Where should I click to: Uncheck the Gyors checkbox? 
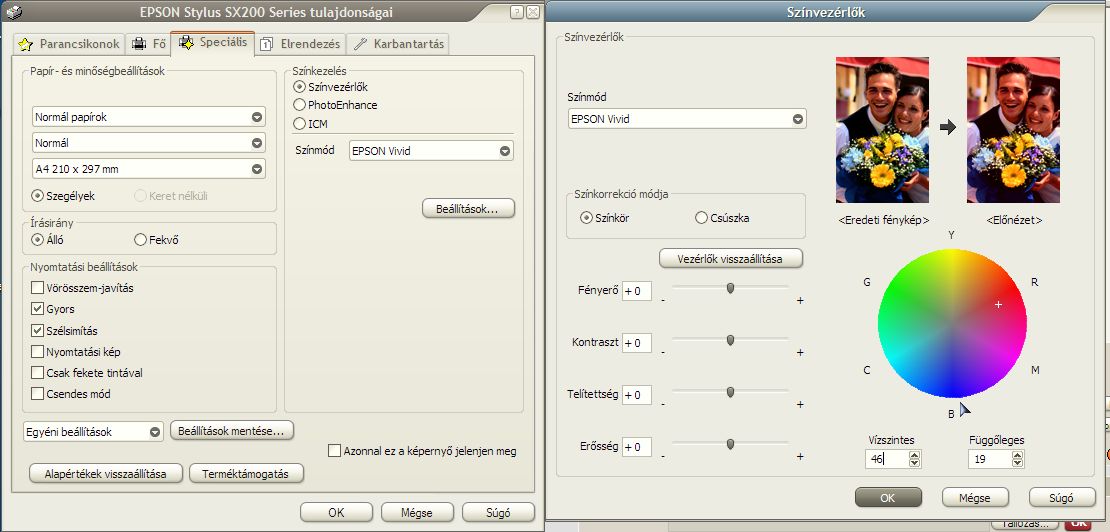(x=38, y=309)
